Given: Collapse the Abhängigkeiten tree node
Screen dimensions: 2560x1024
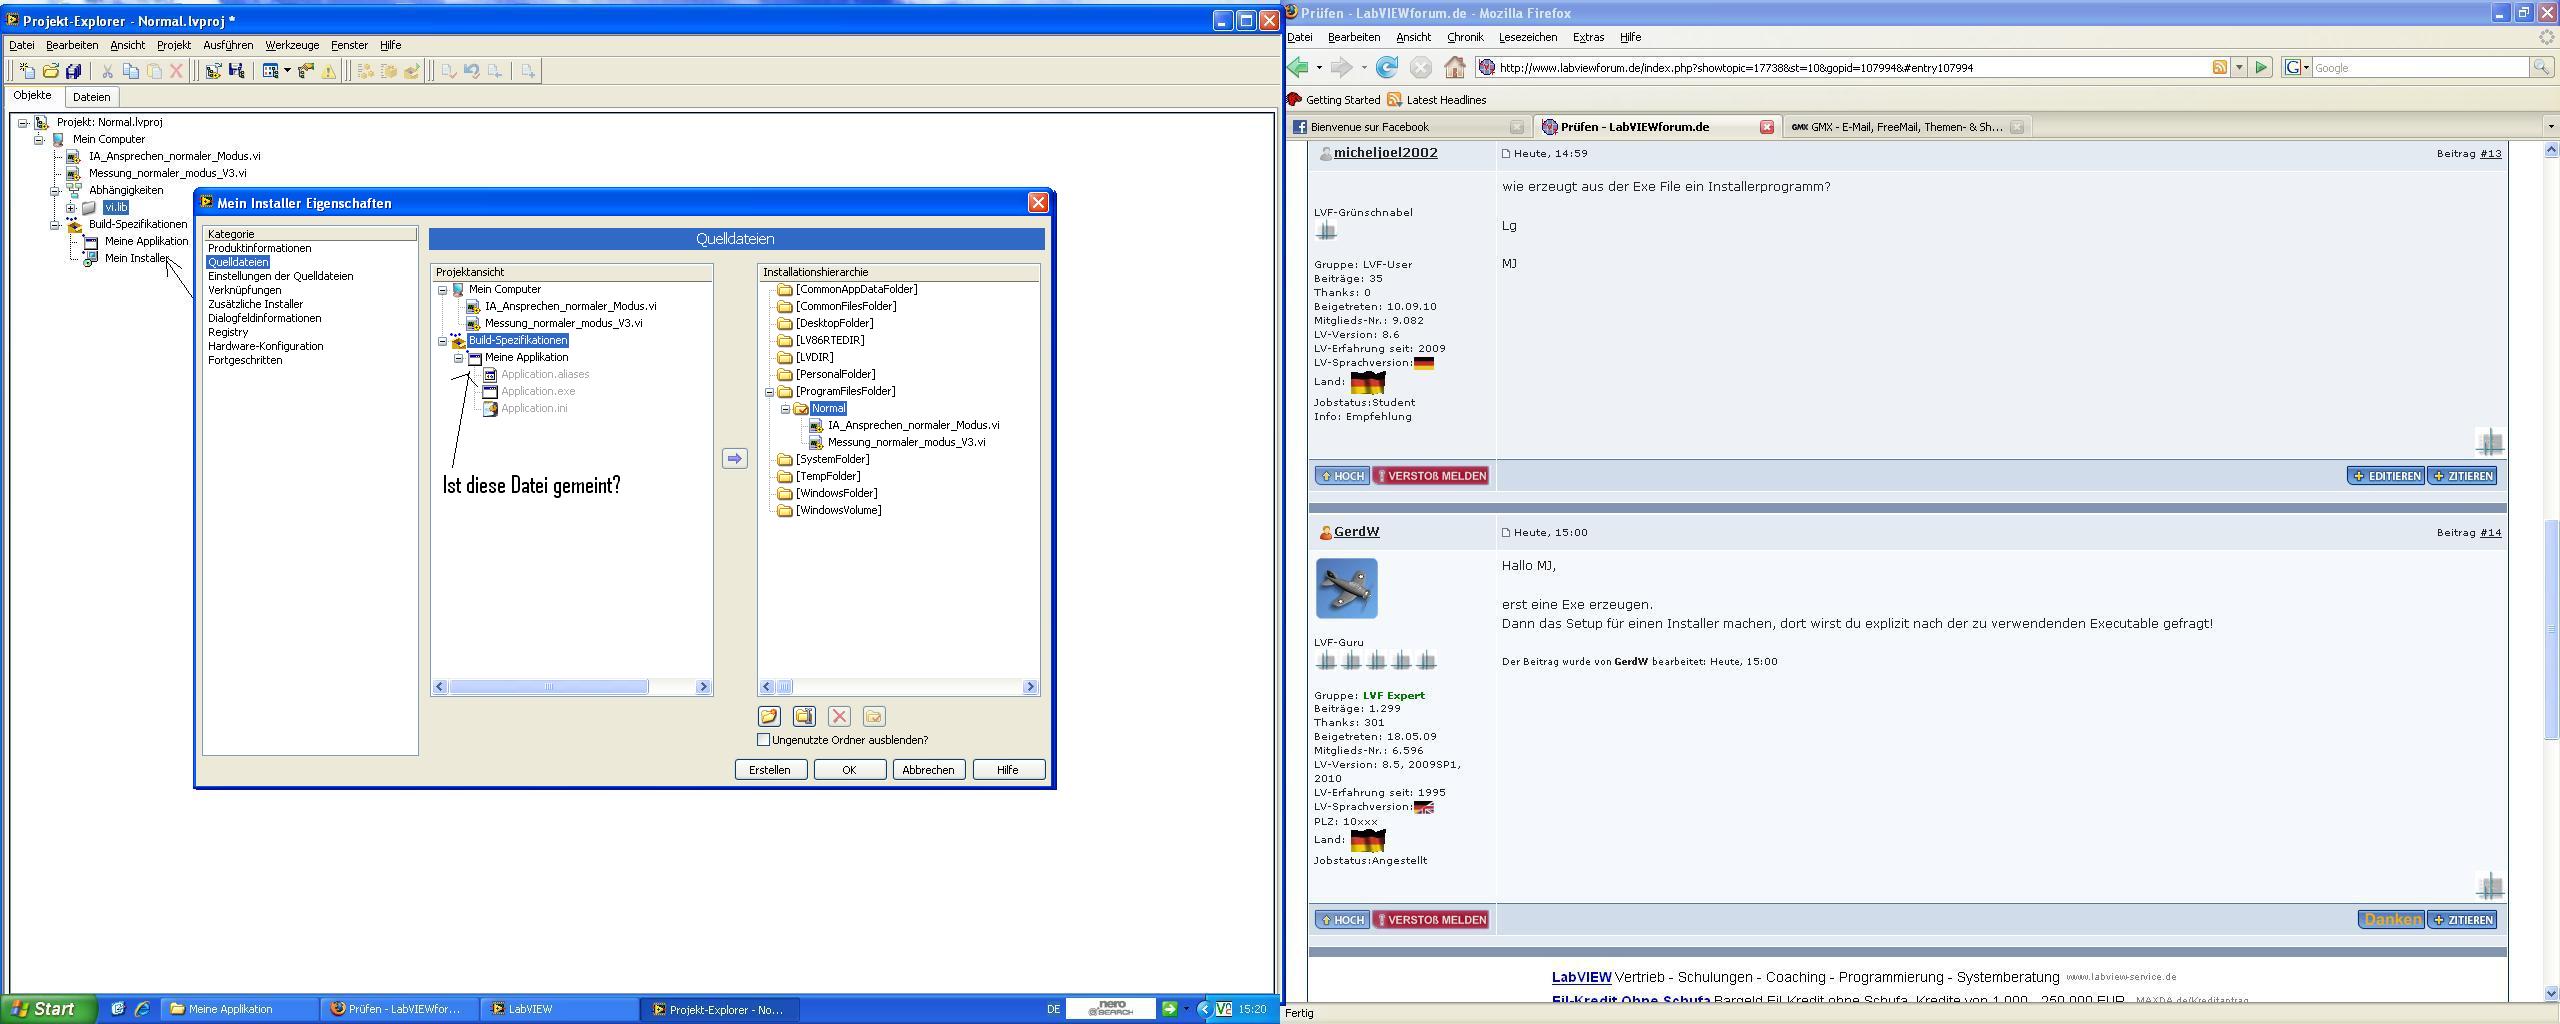Looking at the screenshot, I should 55,191.
